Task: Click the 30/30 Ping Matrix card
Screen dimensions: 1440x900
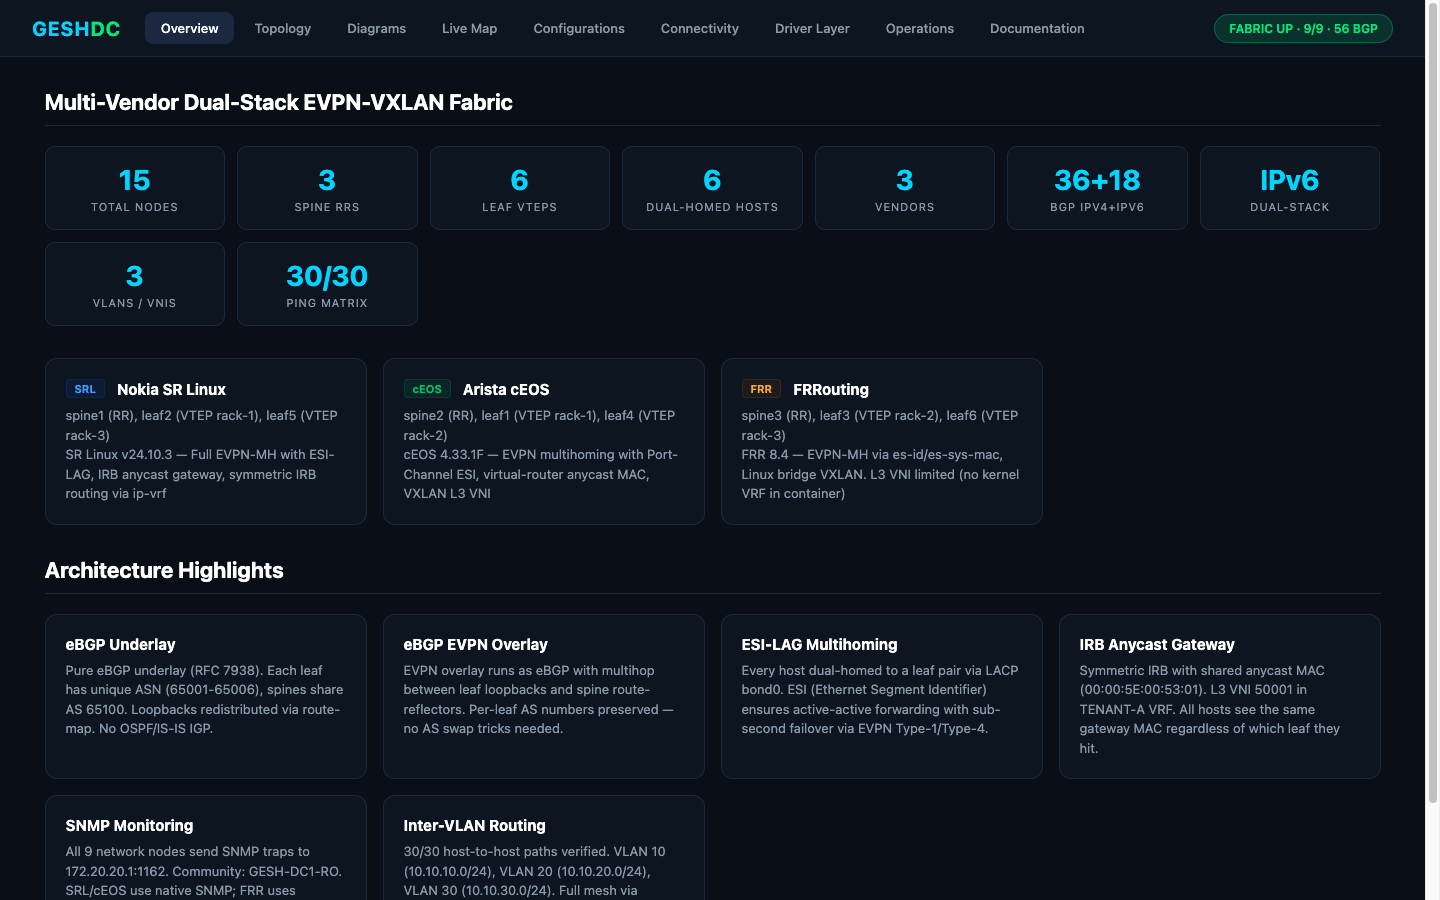Action: pyautogui.click(x=327, y=284)
